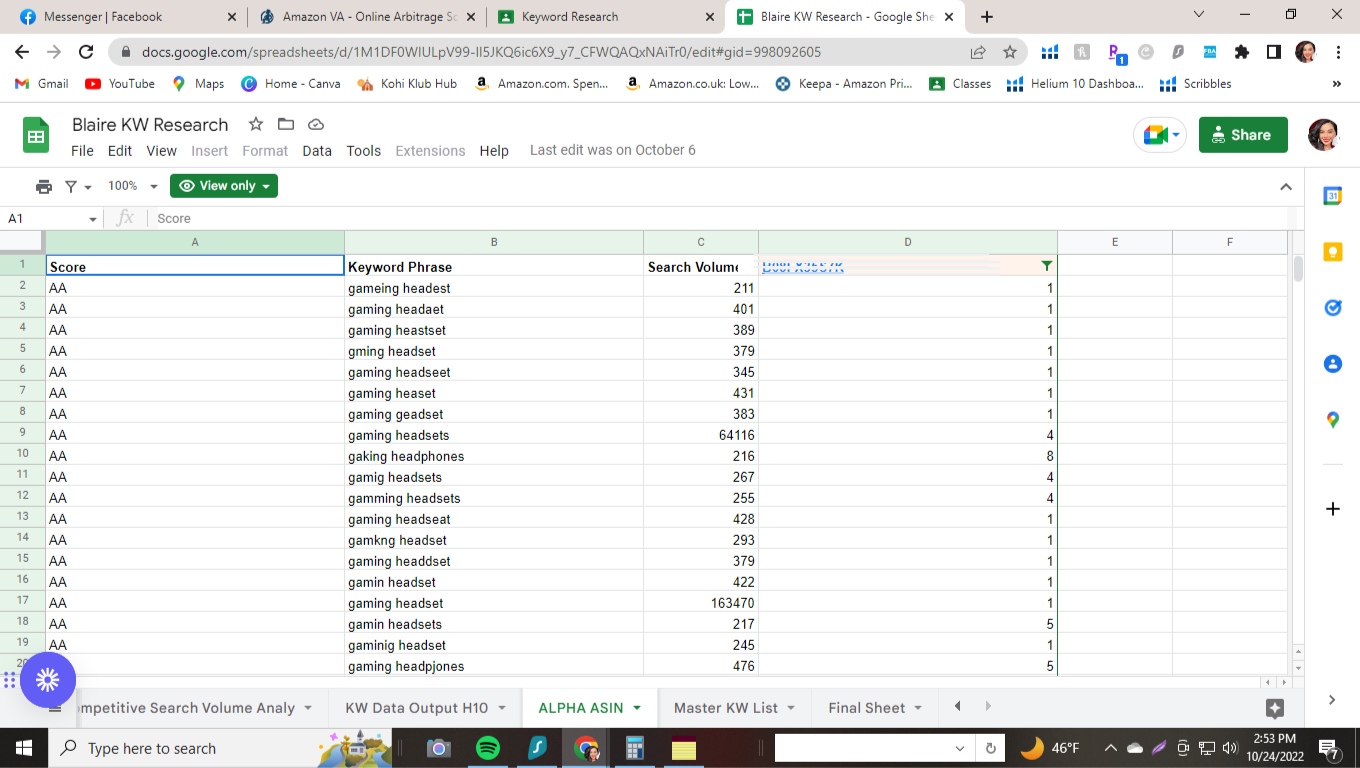Click the get add-ons plus icon
Image resolution: width=1360 pixels, height=768 pixels.
coord(1332,509)
